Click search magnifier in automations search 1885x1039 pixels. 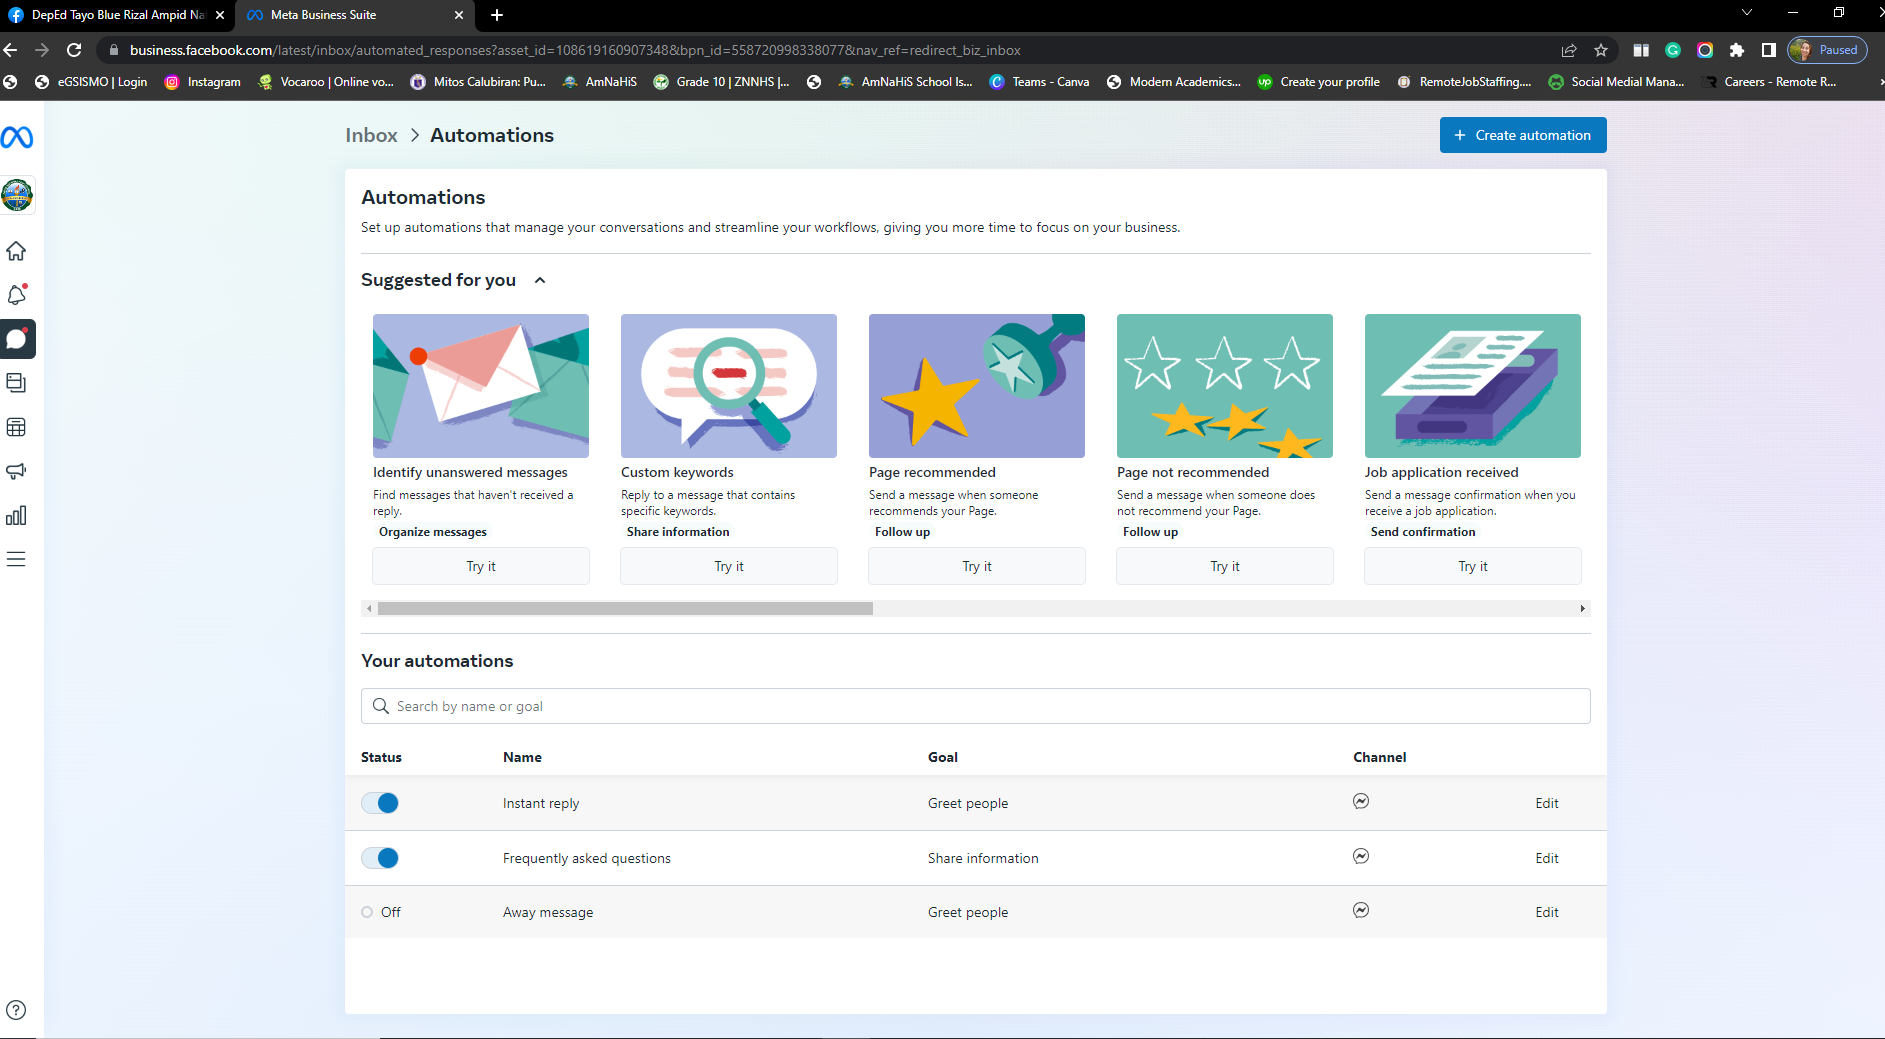coord(380,706)
